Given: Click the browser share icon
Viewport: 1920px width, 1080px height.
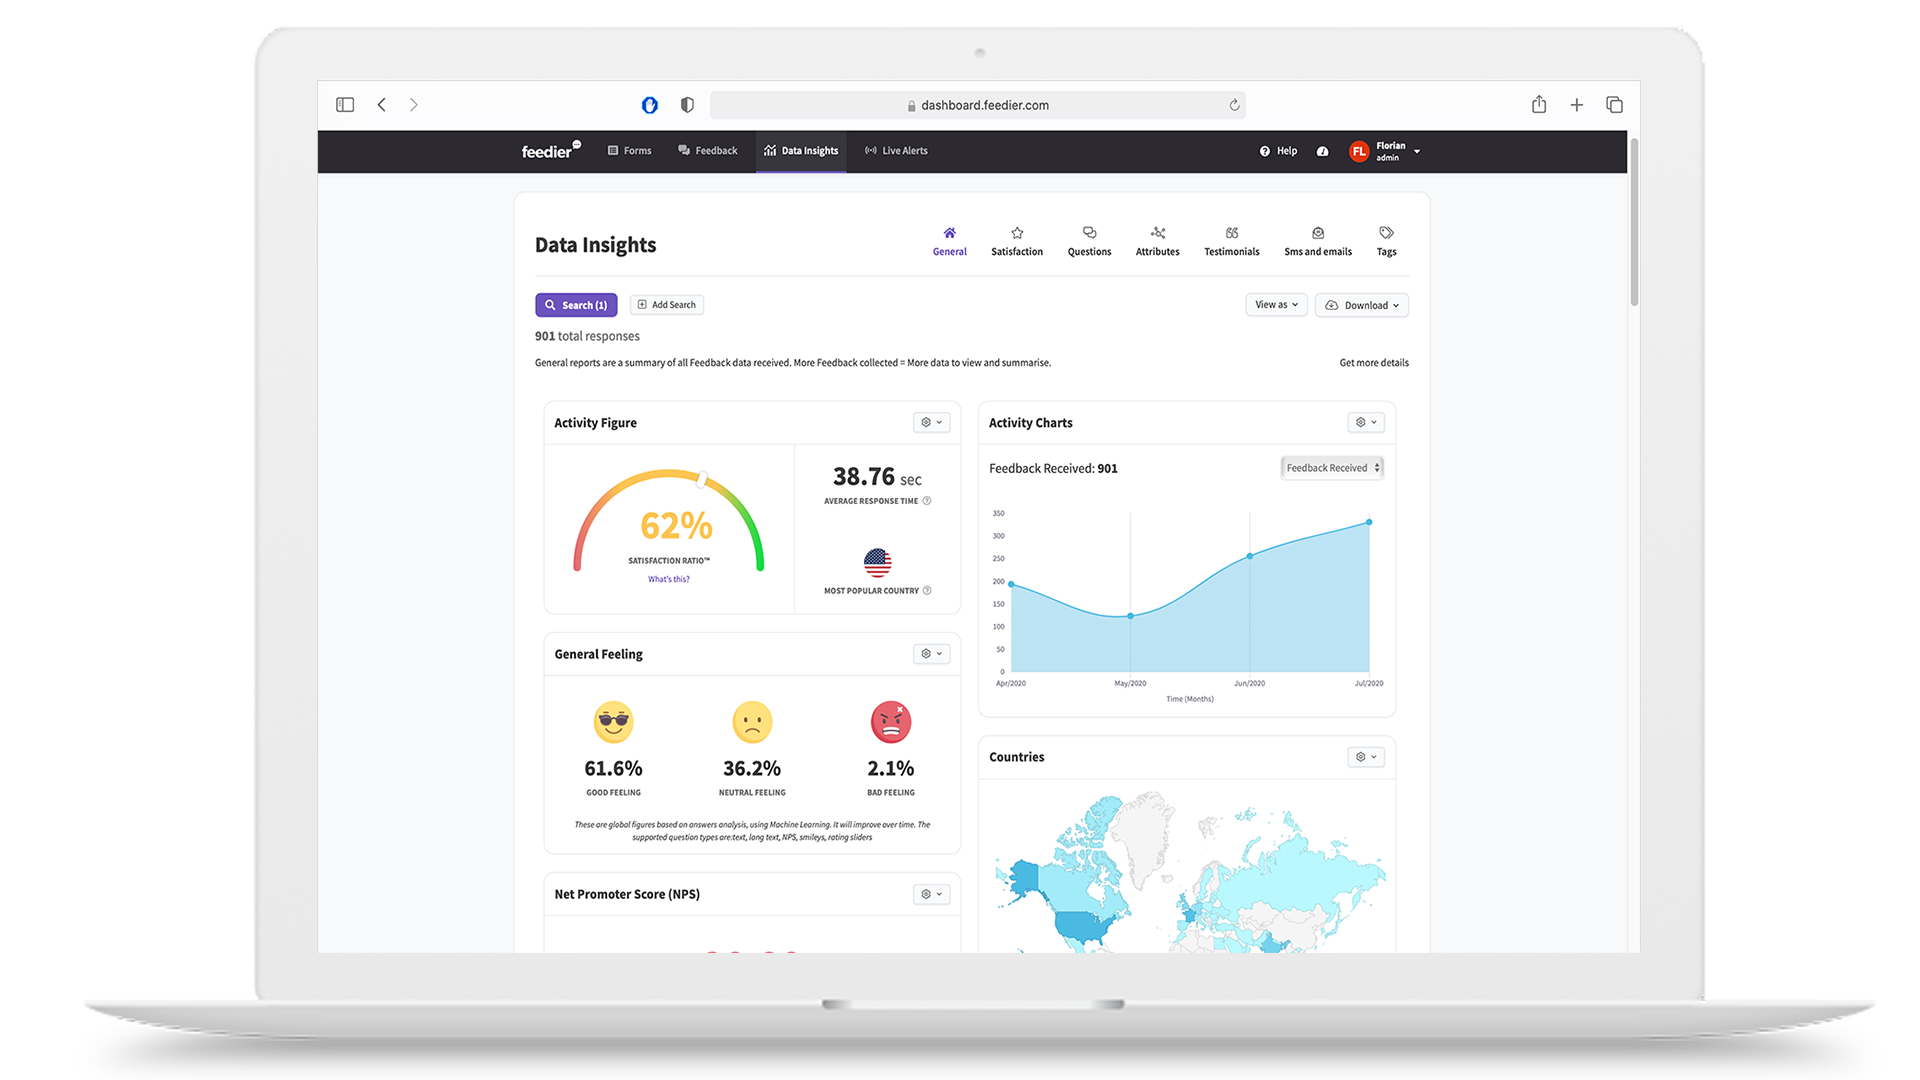Looking at the screenshot, I should pos(1539,105).
